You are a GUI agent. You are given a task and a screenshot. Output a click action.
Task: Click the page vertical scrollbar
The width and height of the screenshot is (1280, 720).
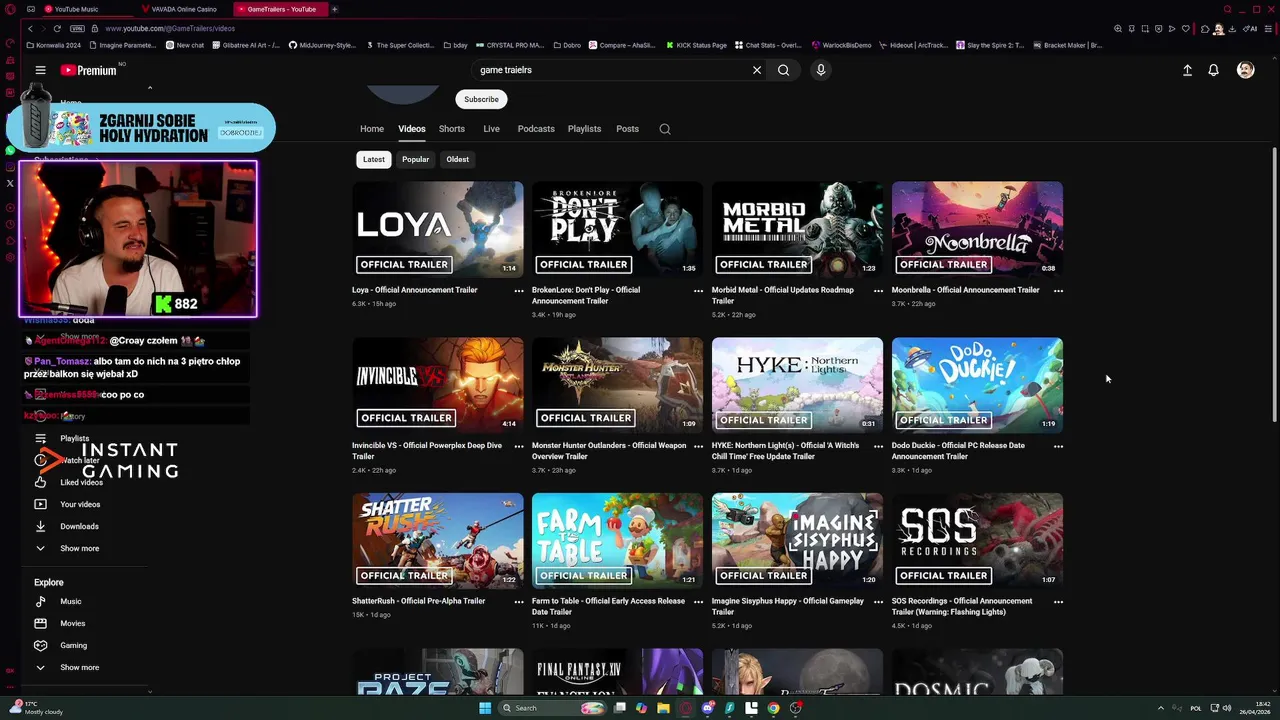point(1274,285)
